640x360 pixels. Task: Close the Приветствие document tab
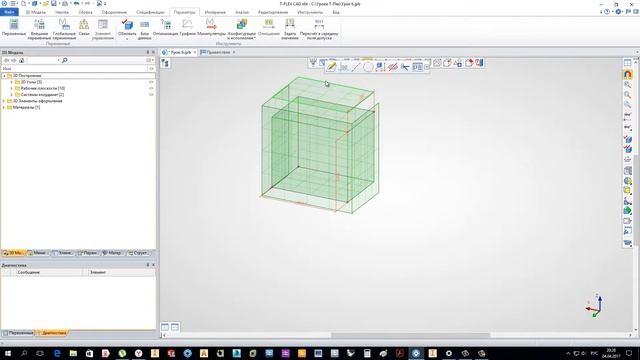234,52
